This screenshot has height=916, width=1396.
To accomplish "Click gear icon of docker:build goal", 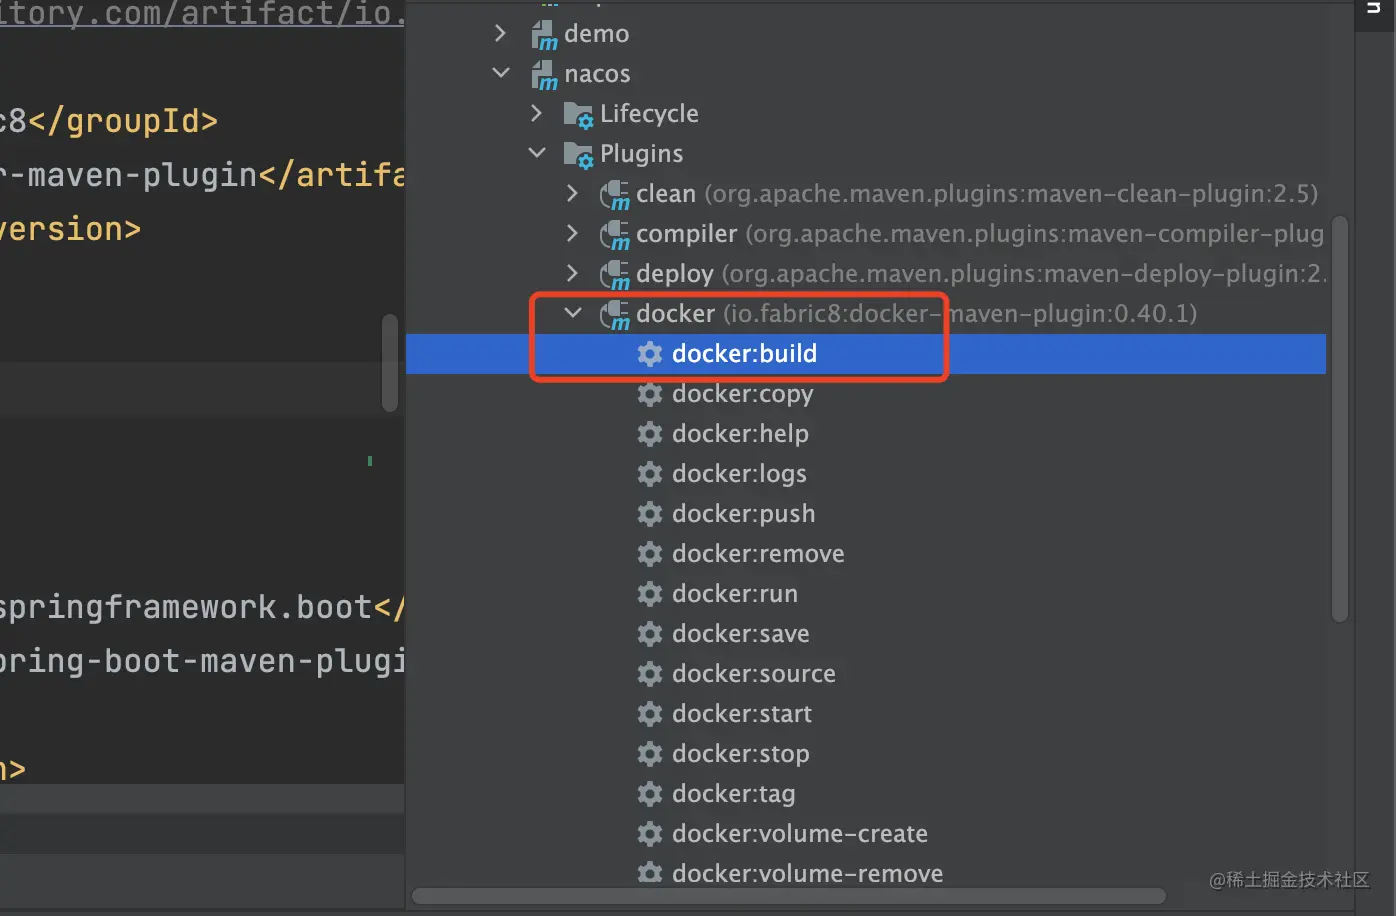I will click(650, 353).
